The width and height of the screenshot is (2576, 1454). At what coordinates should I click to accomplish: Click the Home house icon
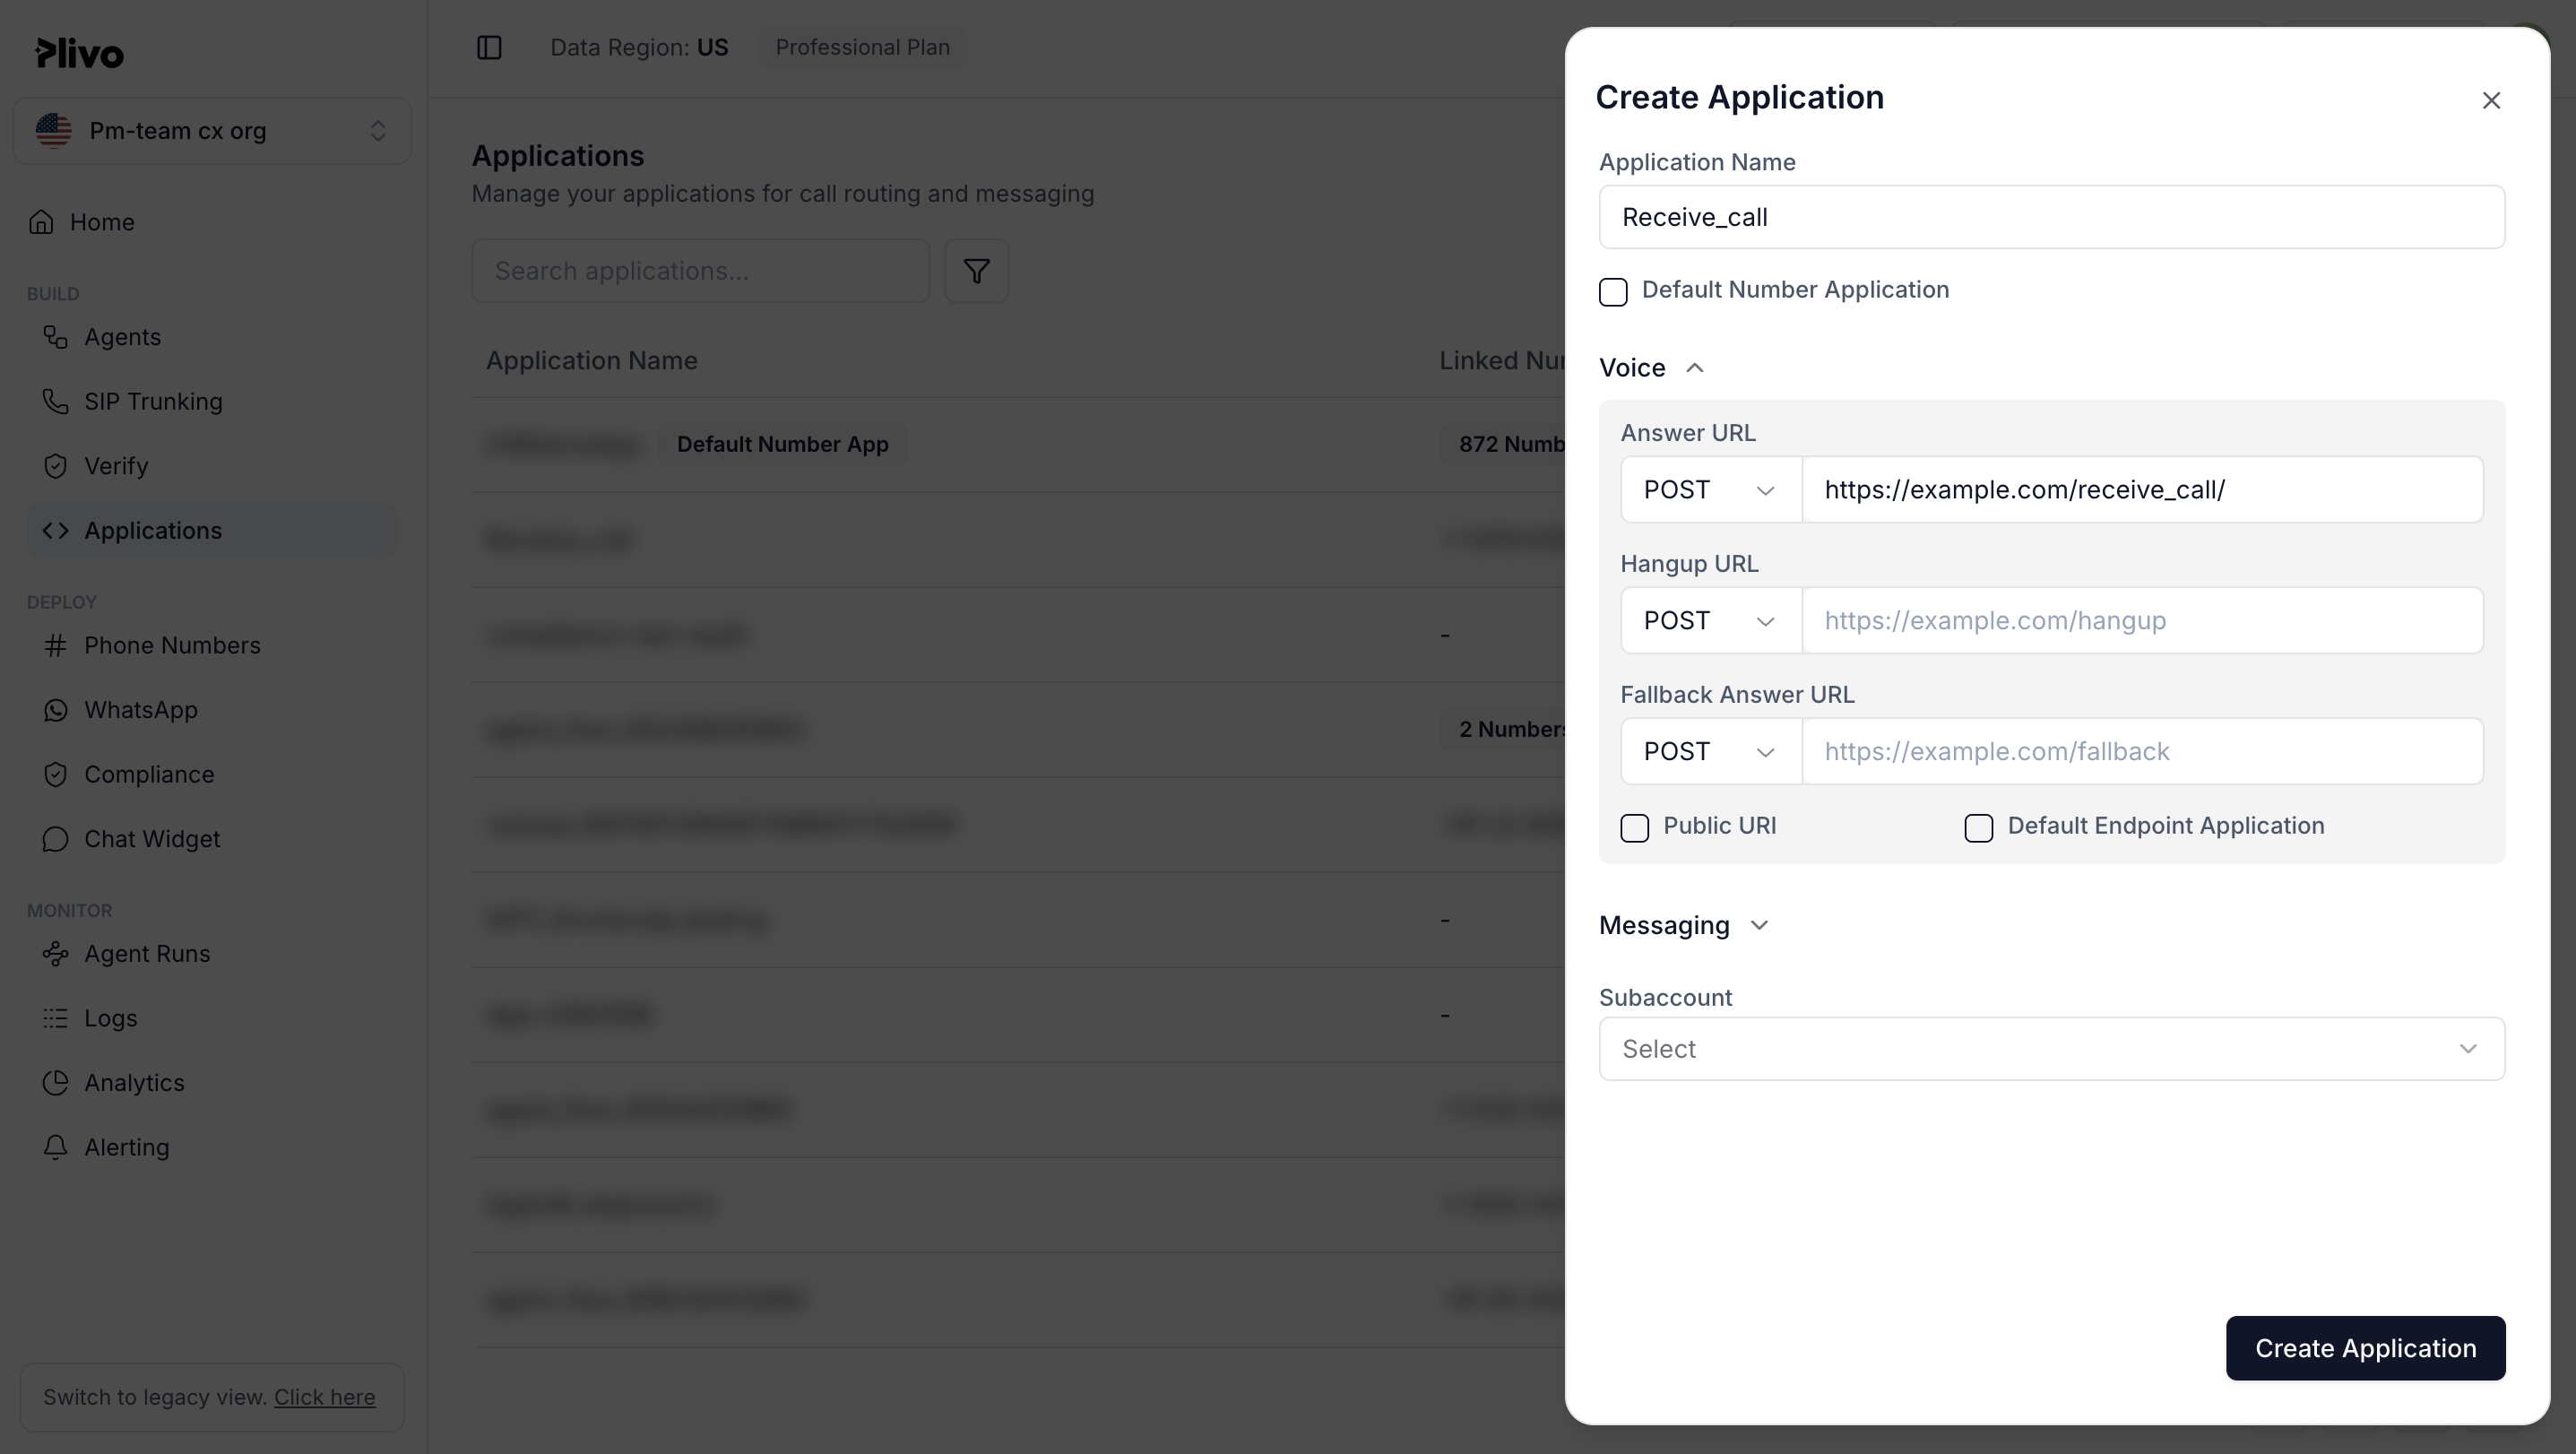tap(41, 222)
